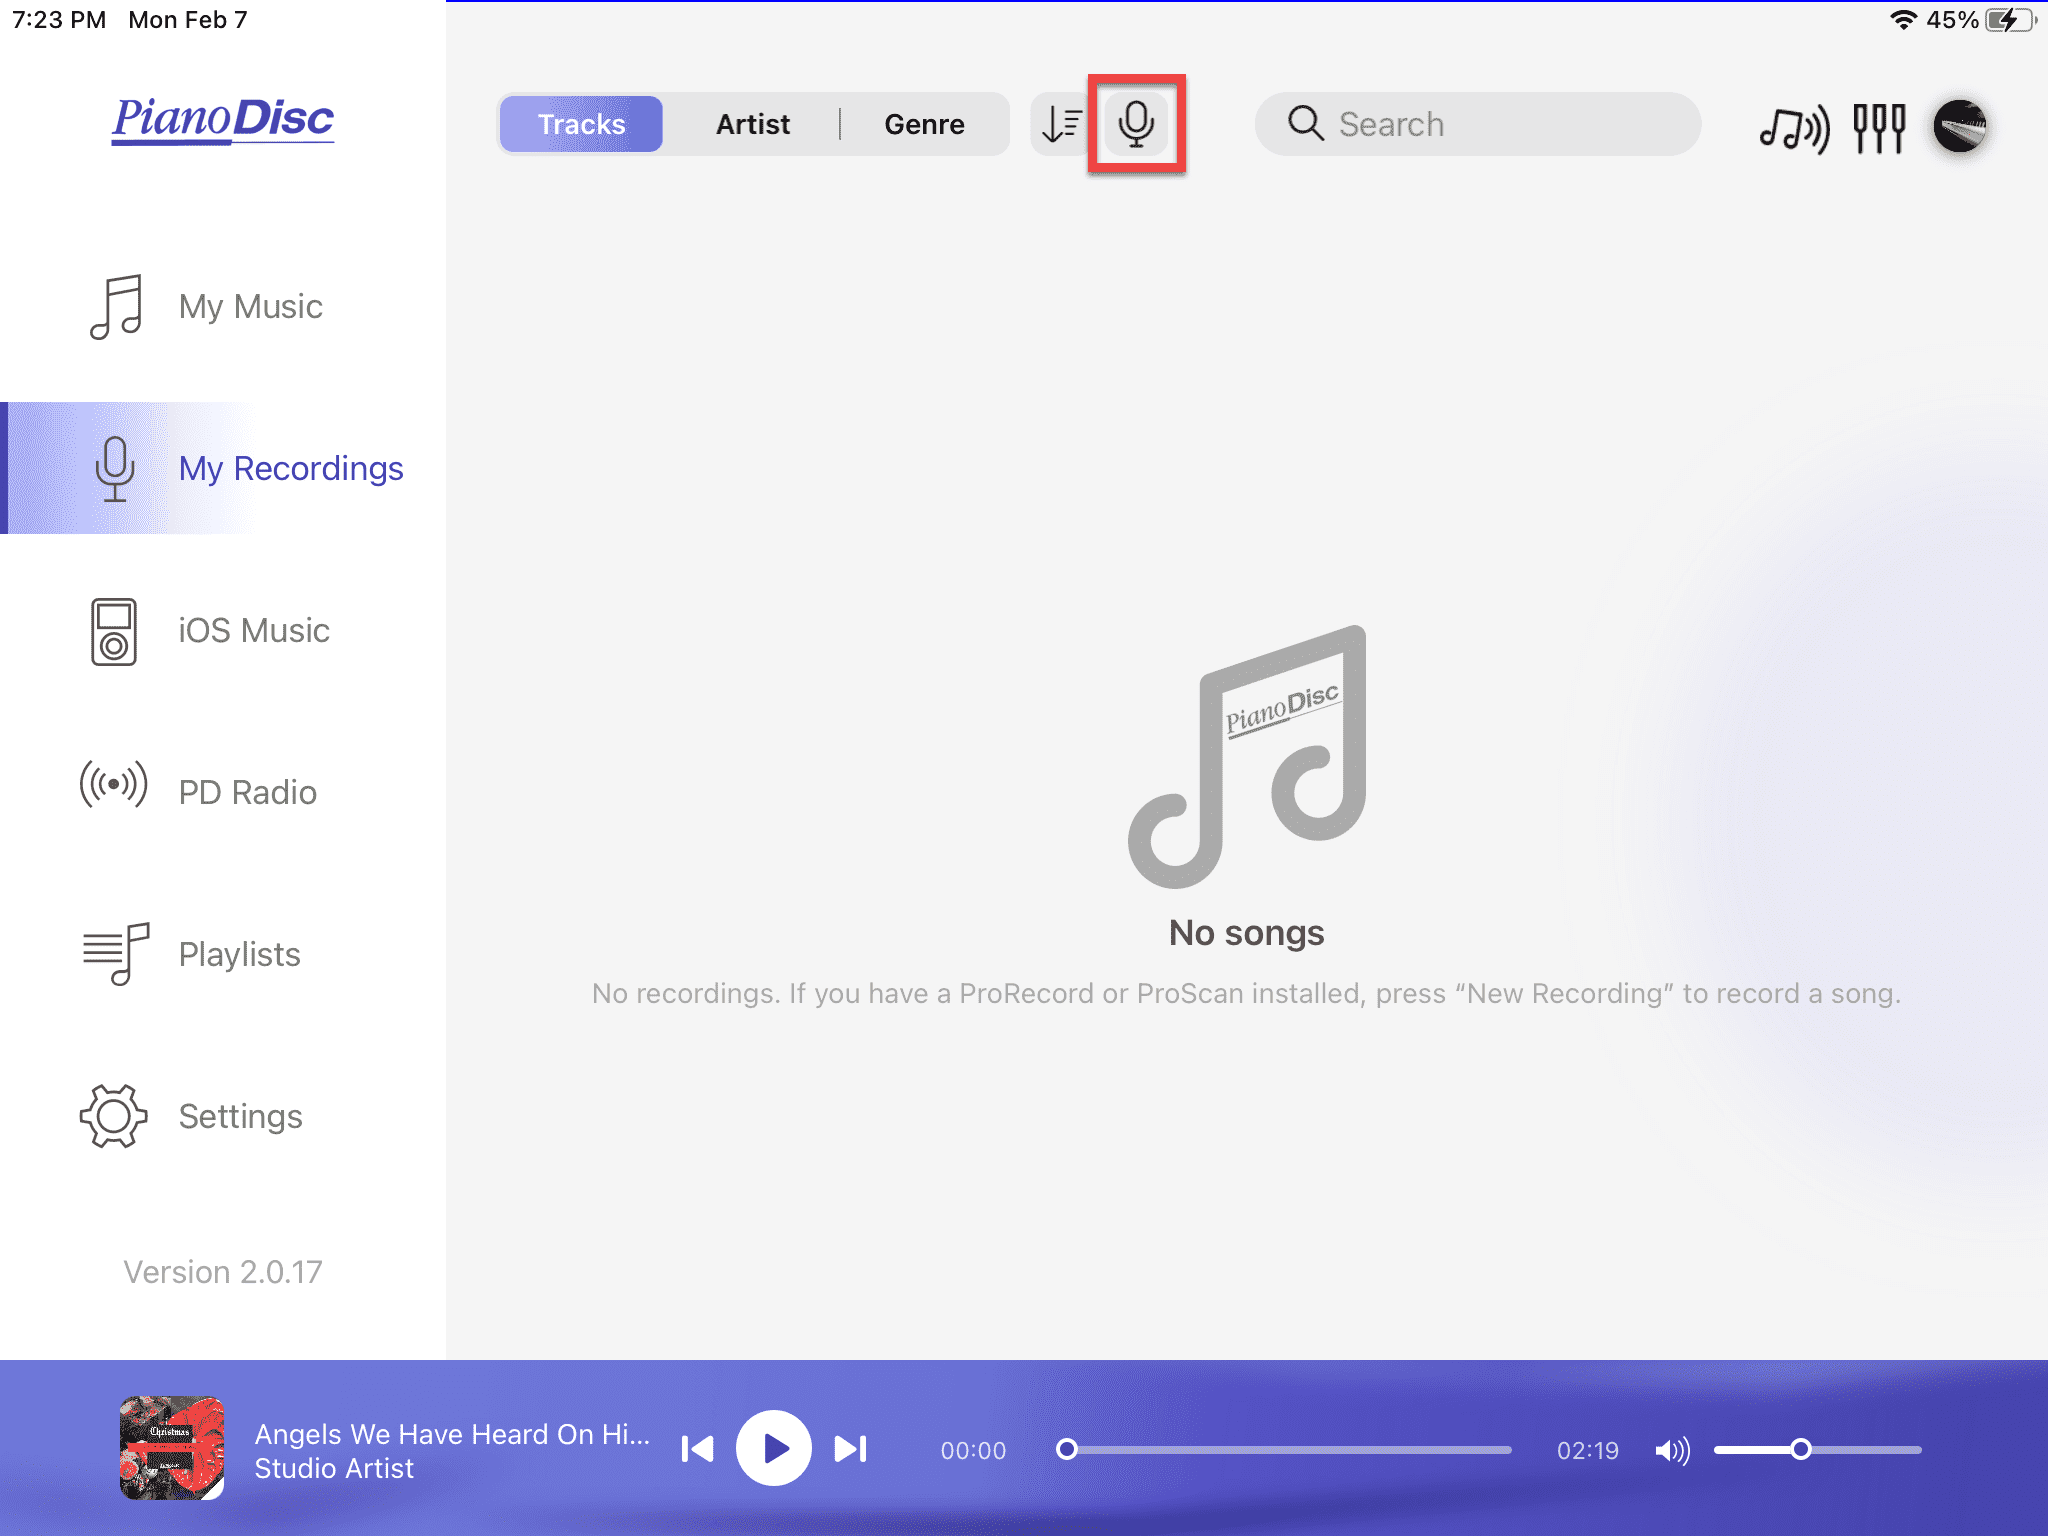Open Playlists from the sidebar
2048x1536 pixels.
[x=223, y=954]
